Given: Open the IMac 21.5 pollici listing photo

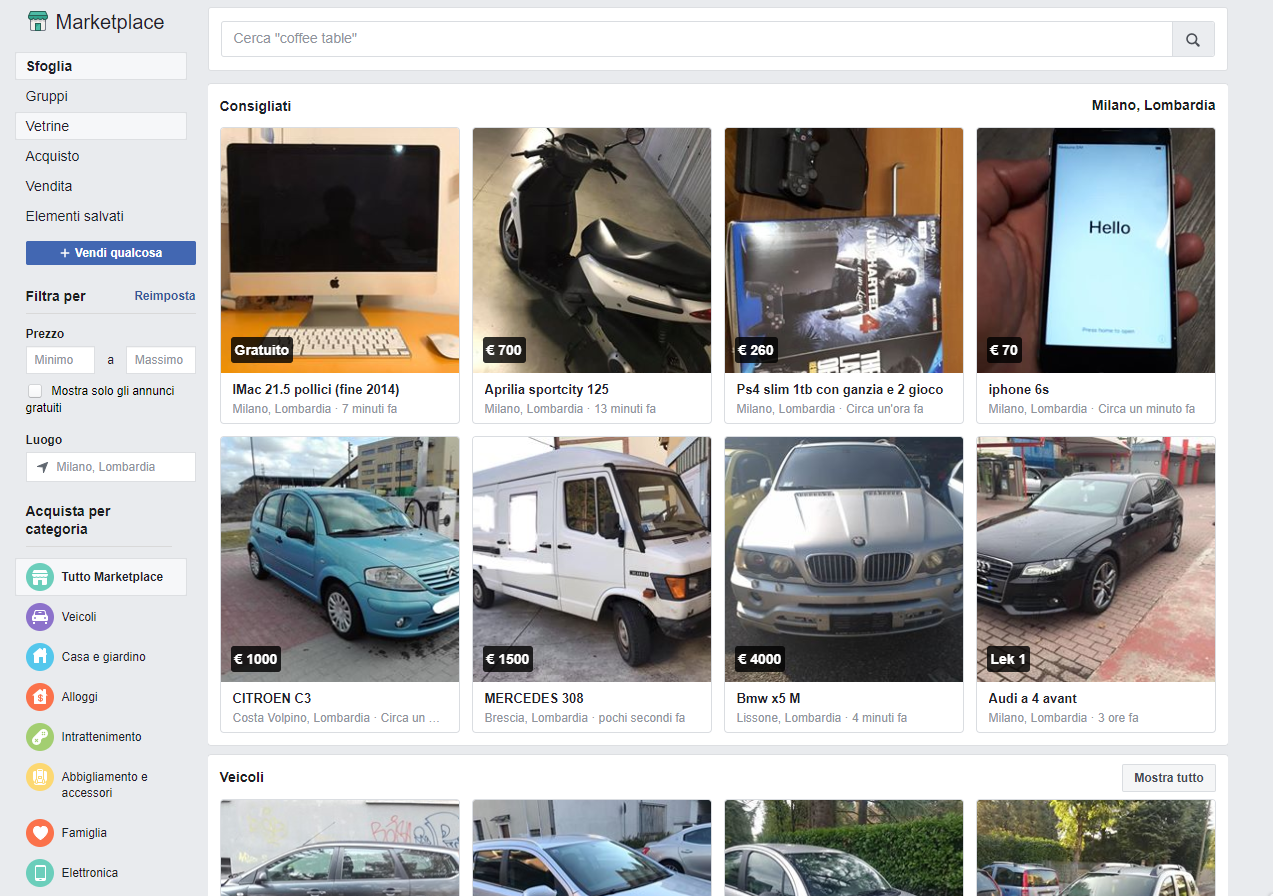Looking at the screenshot, I should [340, 250].
